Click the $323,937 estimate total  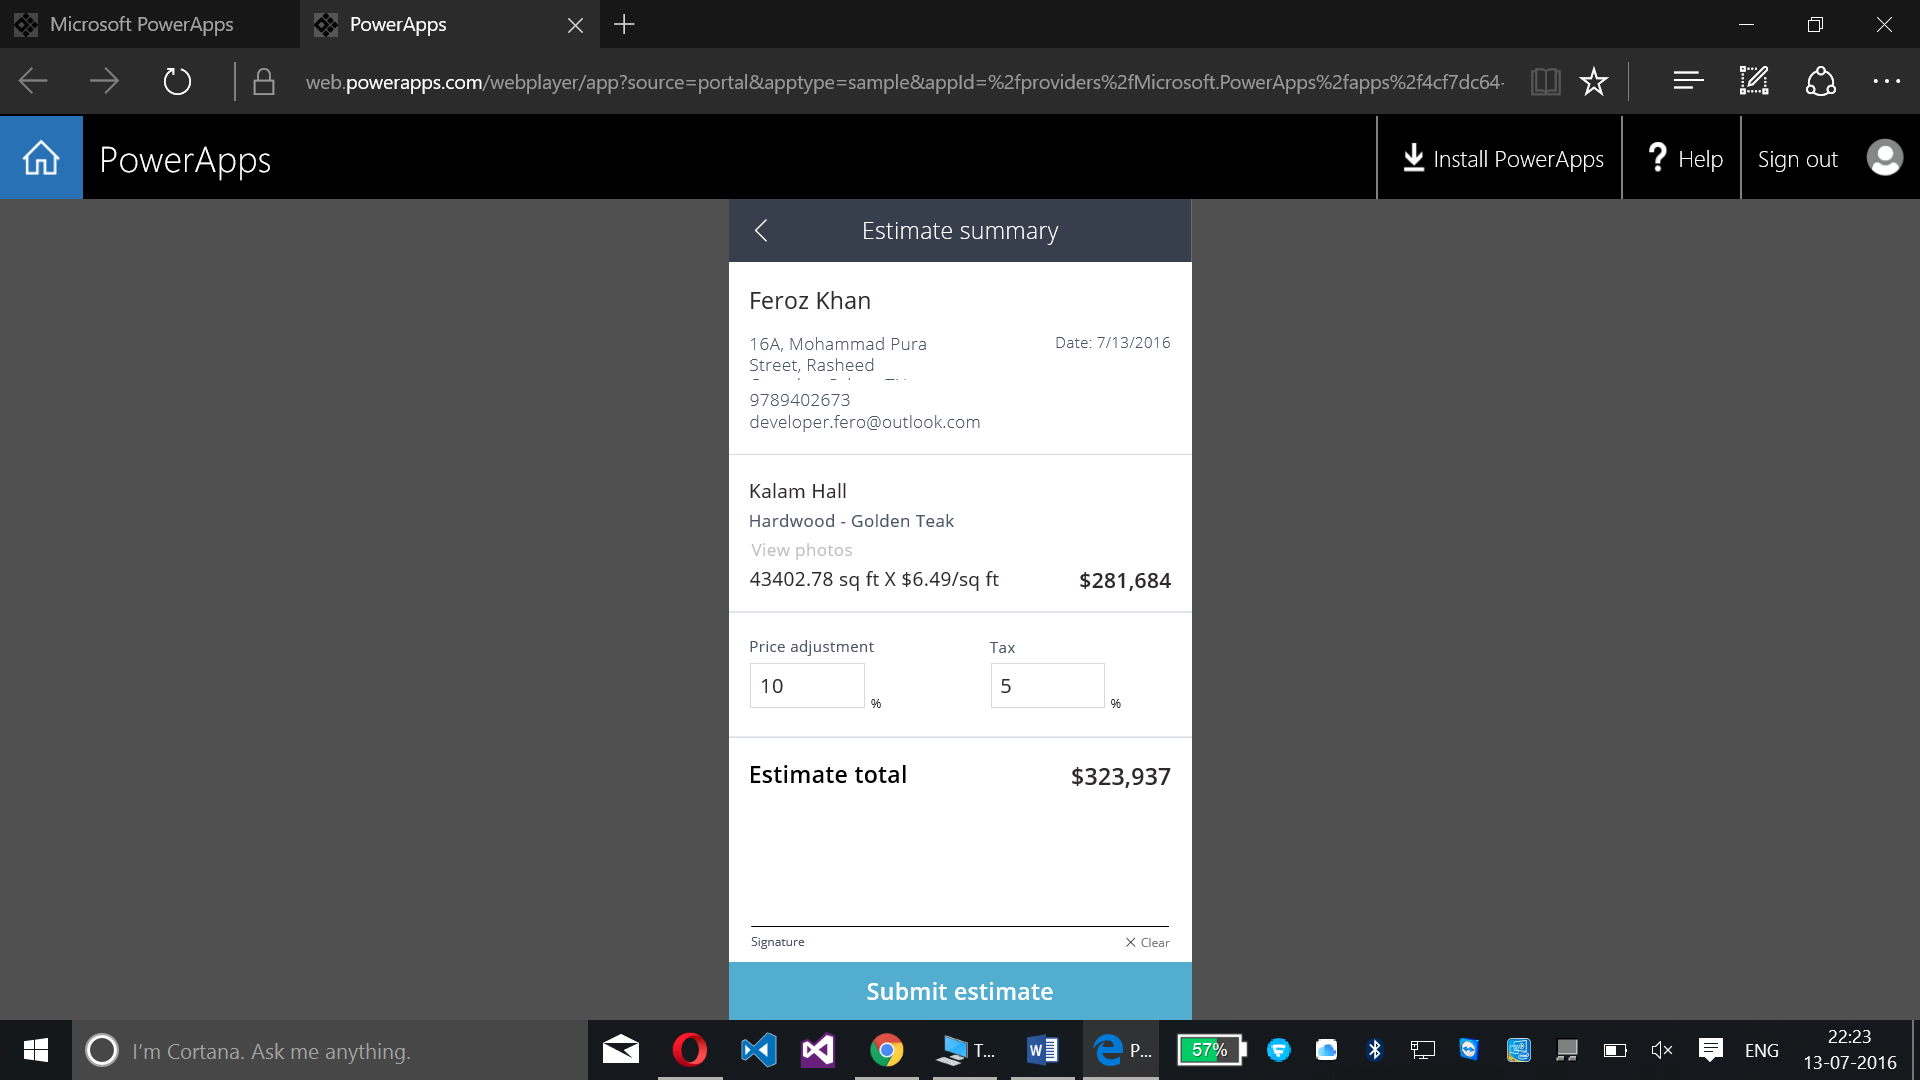point(1121,776)
